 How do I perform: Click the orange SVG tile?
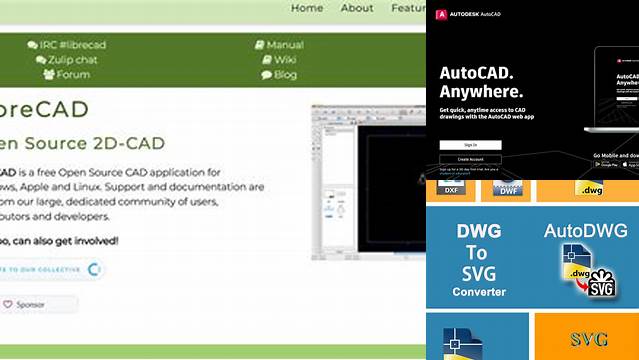pos(587,336)
